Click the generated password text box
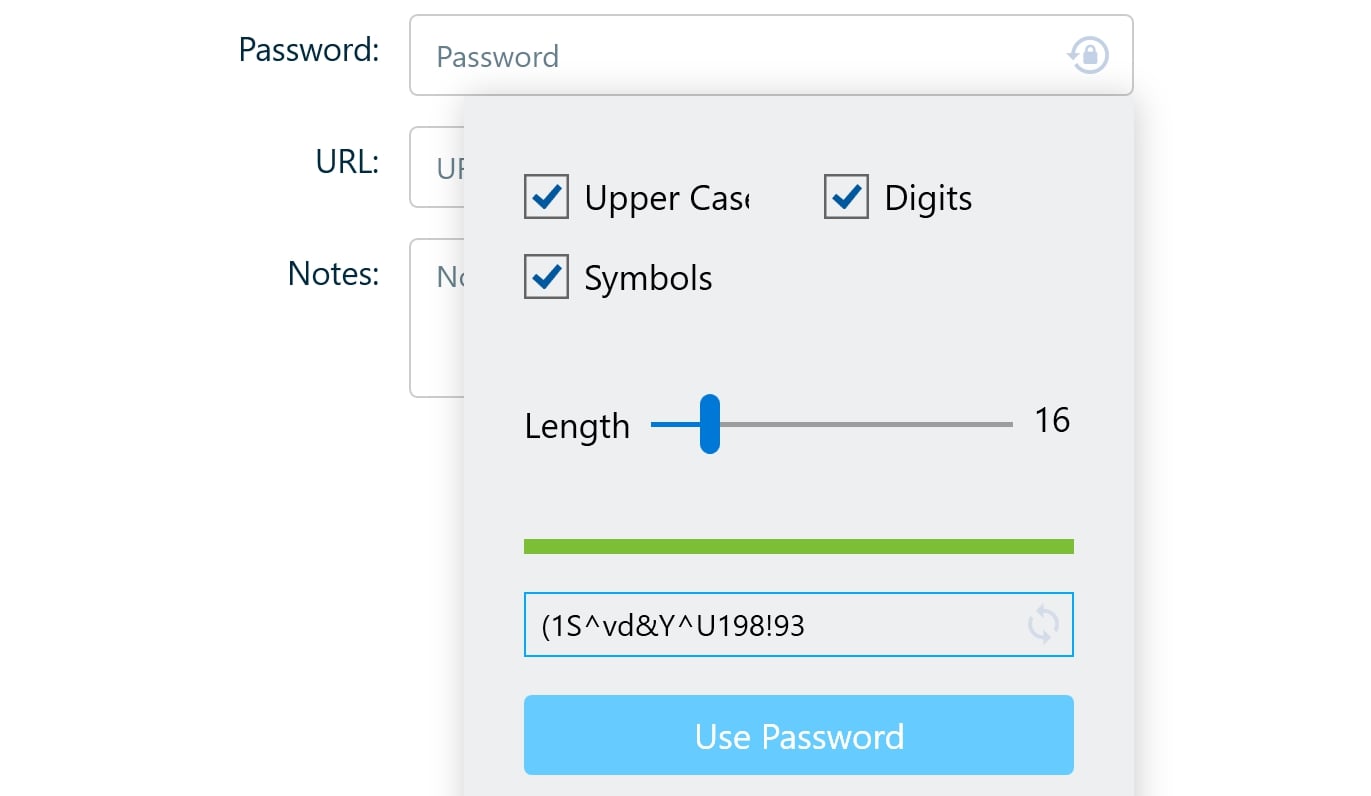Screen dimensions: 1371x796 (x=799, y=626)
